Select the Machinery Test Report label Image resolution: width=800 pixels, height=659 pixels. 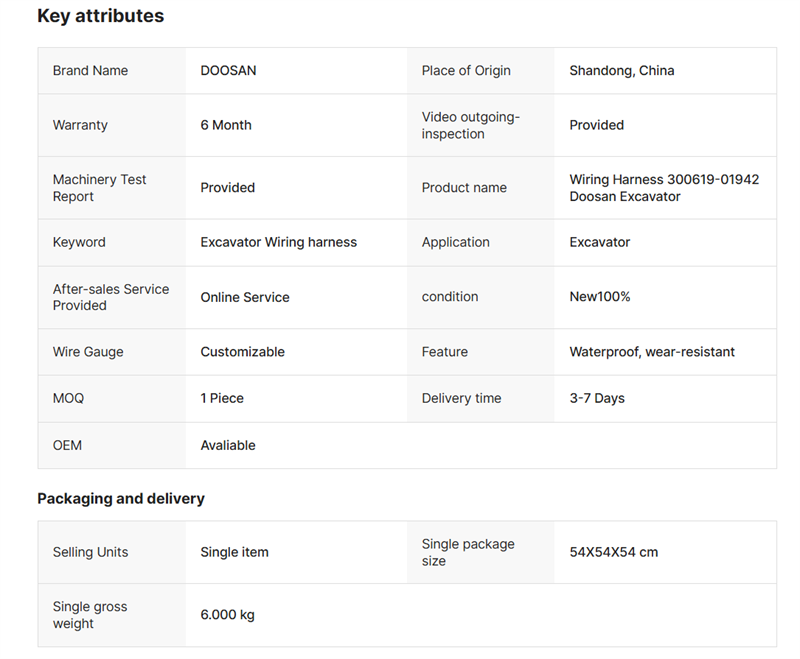click(99, 188)
